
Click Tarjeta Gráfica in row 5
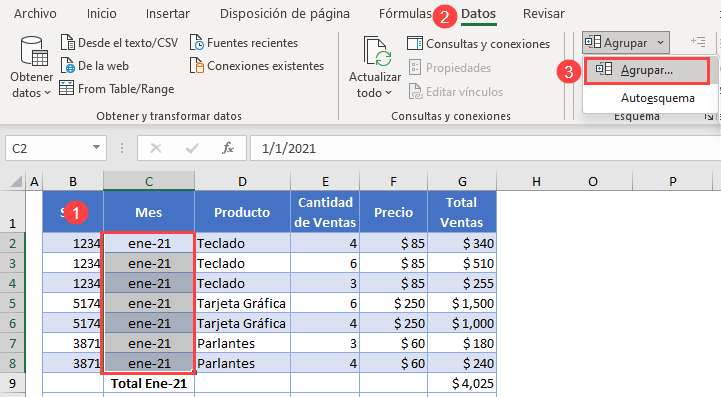[242, 304]
